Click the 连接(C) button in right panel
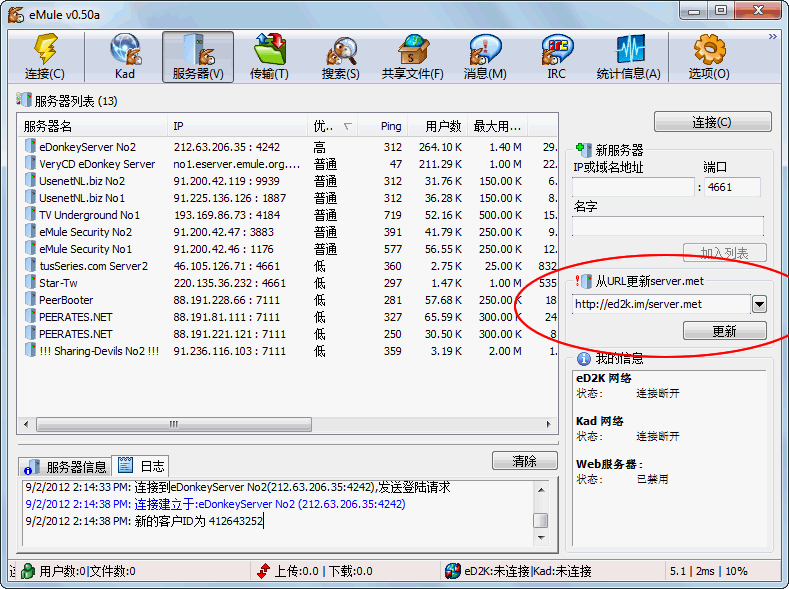This screenshot has width=789, height=589. [713, 122]
